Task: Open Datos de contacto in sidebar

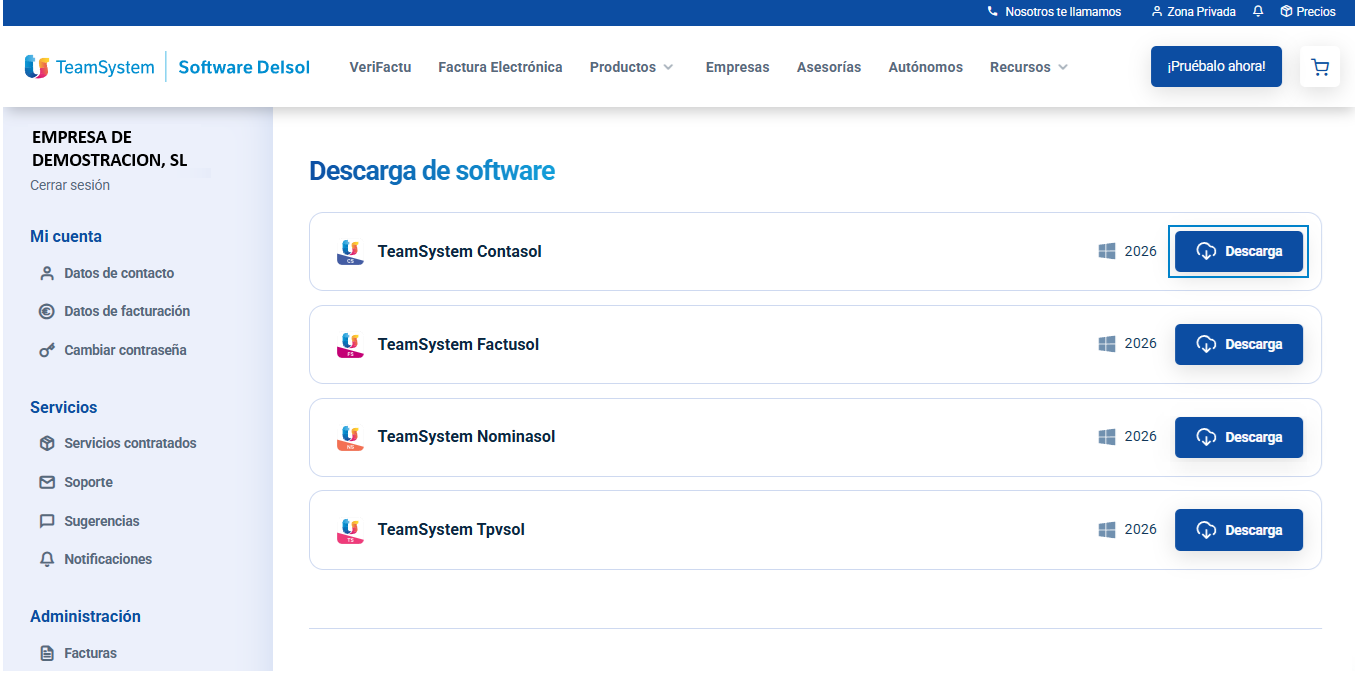Action: tap(119, 273)
